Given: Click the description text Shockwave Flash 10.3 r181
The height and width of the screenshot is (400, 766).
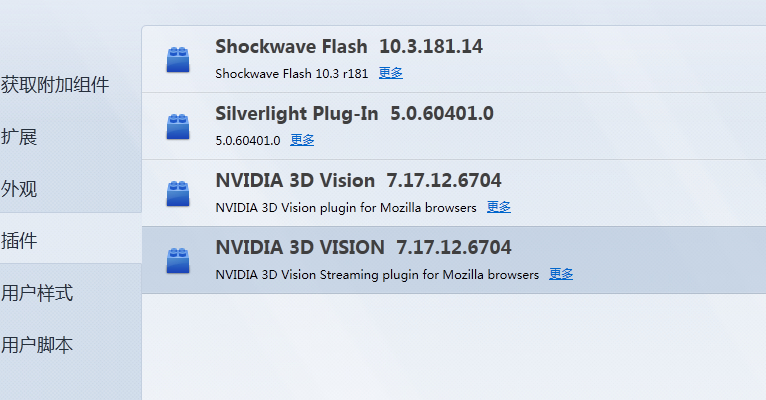Looking at the screenshot, I should click(x=293, y=73).
